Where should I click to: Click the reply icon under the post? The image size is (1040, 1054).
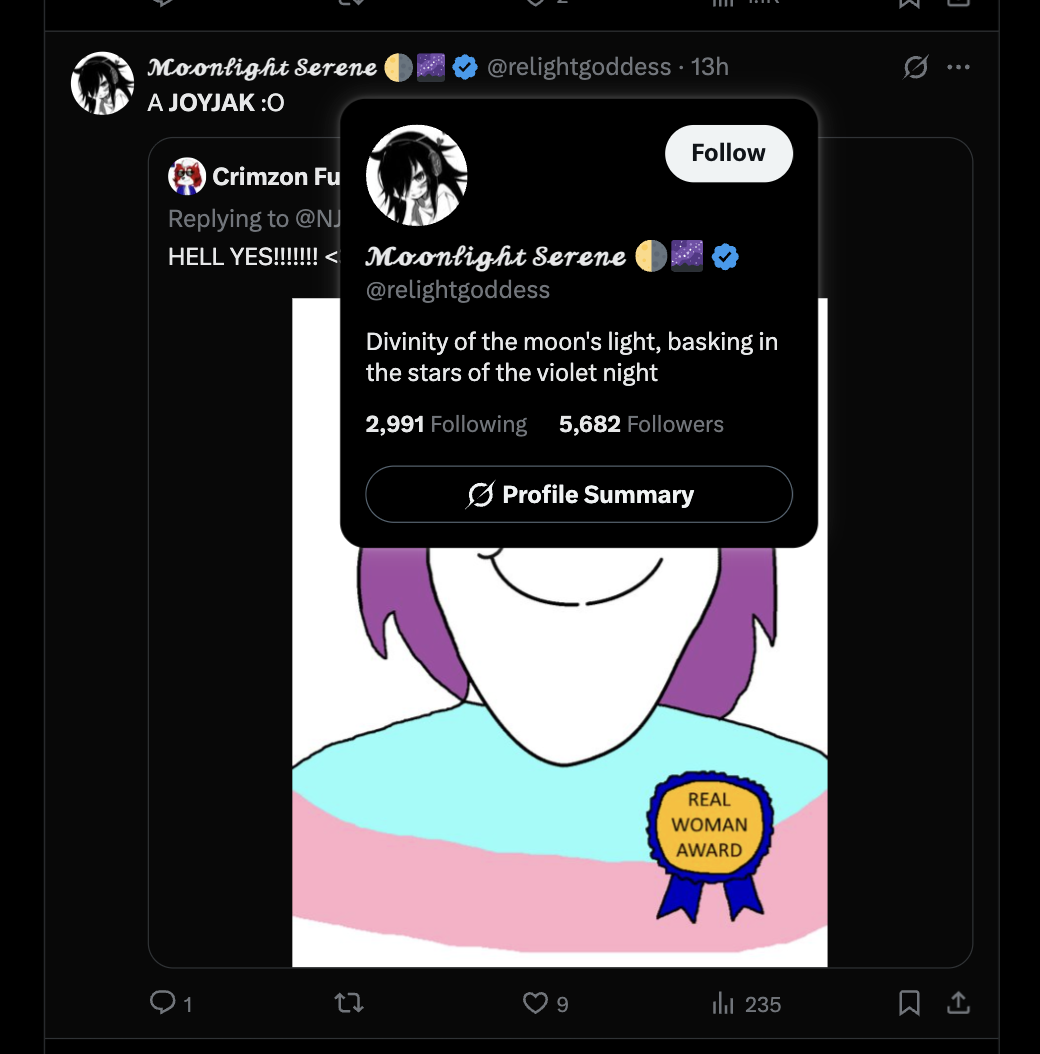pos(163,1002)
